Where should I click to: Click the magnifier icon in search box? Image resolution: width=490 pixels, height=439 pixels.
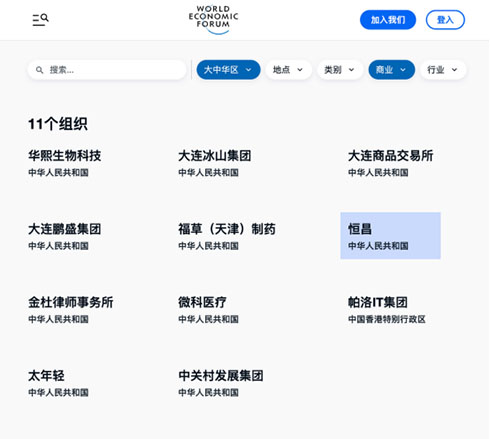point(39,70)
